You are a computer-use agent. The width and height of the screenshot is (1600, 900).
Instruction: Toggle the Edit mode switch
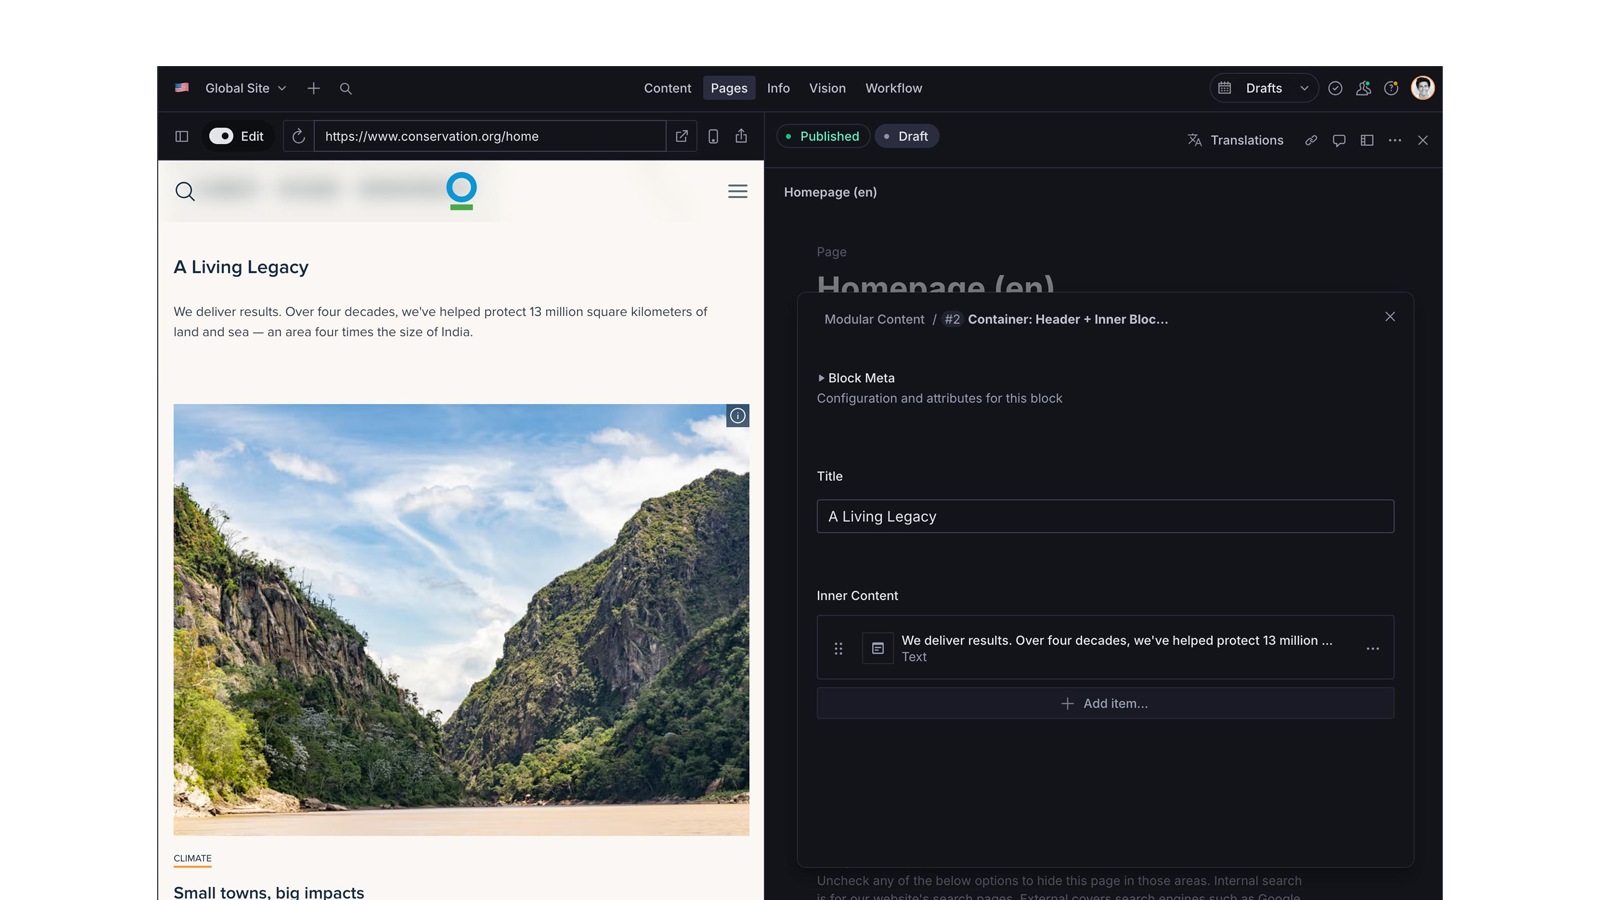(221, 136)
